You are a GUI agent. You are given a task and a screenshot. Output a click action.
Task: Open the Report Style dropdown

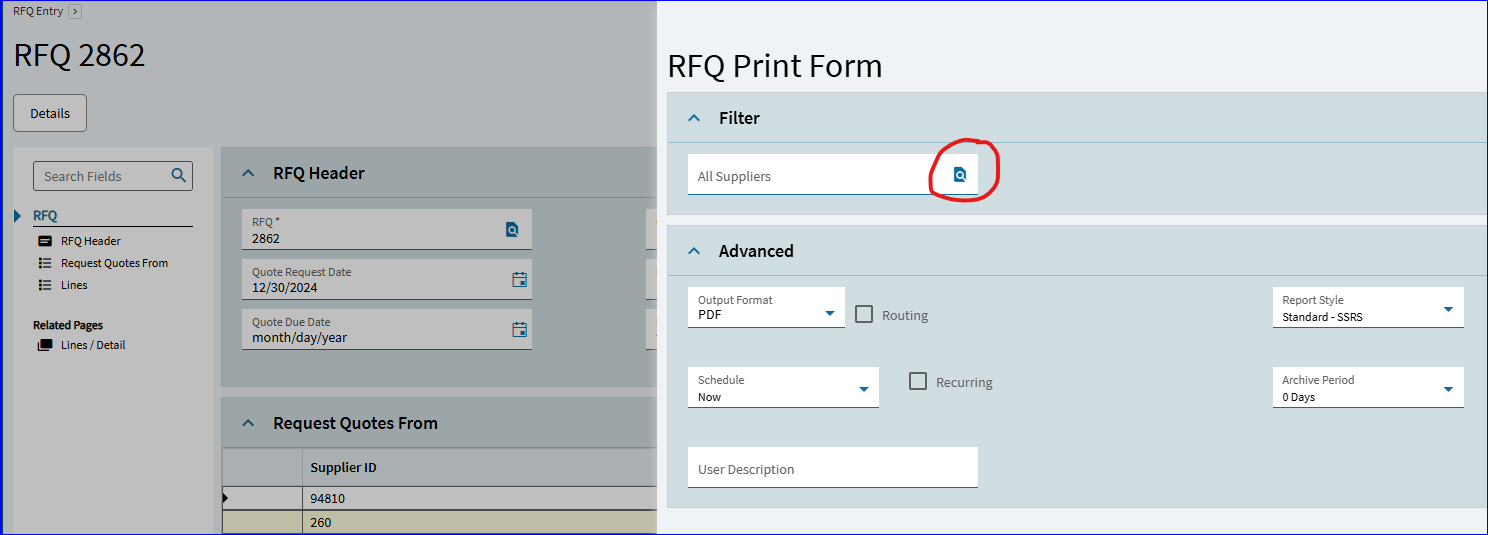click(x=1368, y=307)
